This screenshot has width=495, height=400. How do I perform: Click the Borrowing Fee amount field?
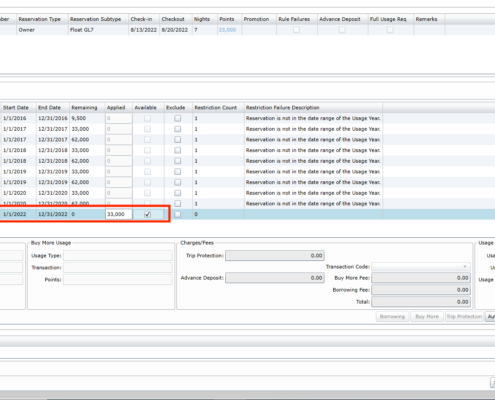[x=421, y=290]
